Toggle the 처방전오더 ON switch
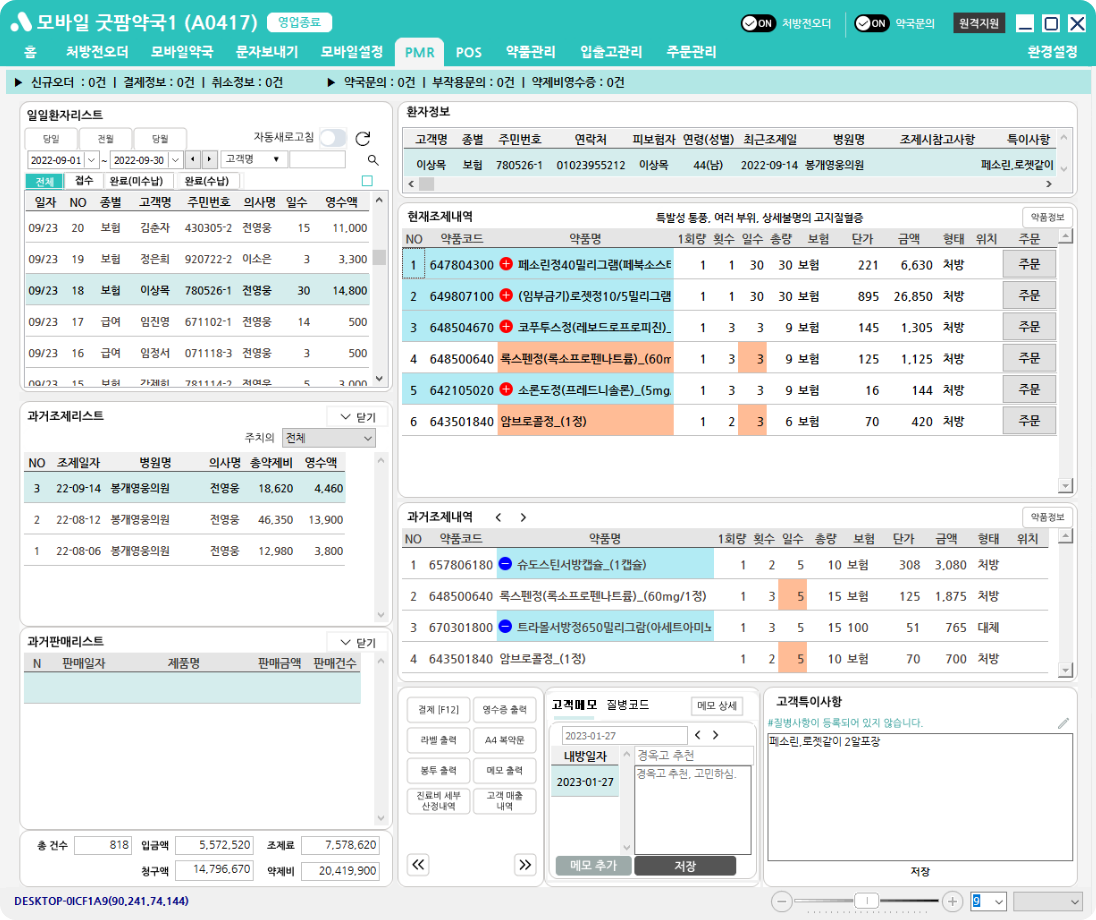Image resolution: width=1096 pixels, height=920 pixels. [x=758, y=24]
